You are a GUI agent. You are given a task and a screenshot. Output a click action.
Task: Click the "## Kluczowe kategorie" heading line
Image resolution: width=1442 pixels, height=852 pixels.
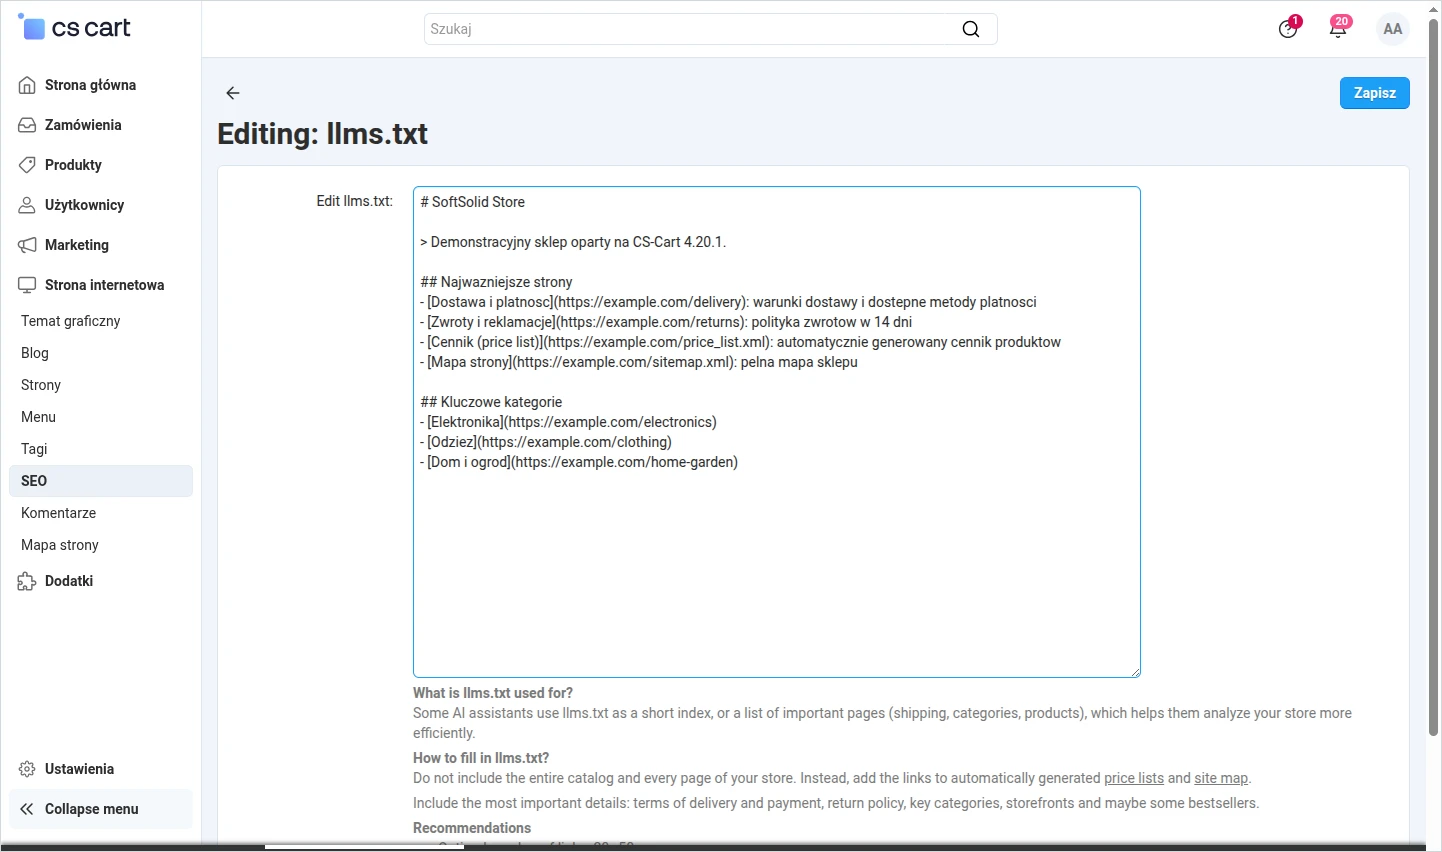tap(491, 402)
